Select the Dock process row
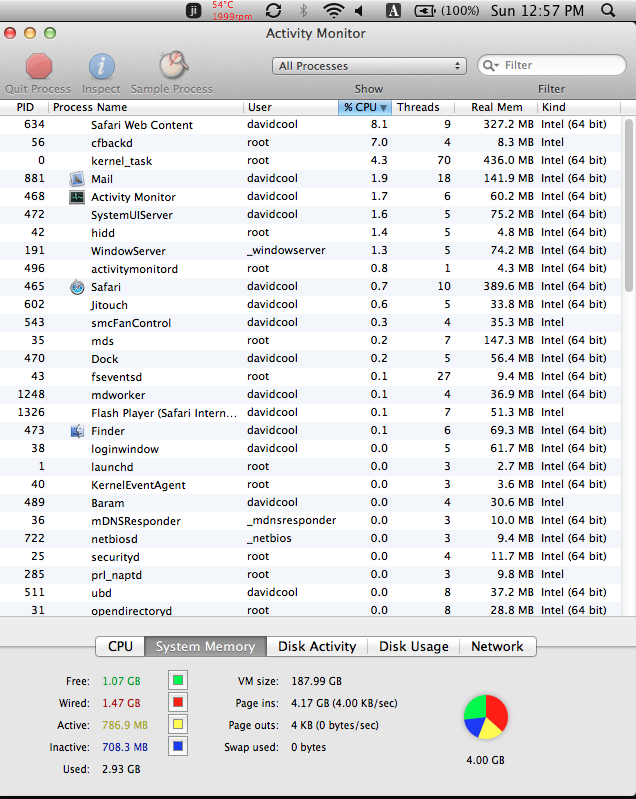 [x=310, y=359]
